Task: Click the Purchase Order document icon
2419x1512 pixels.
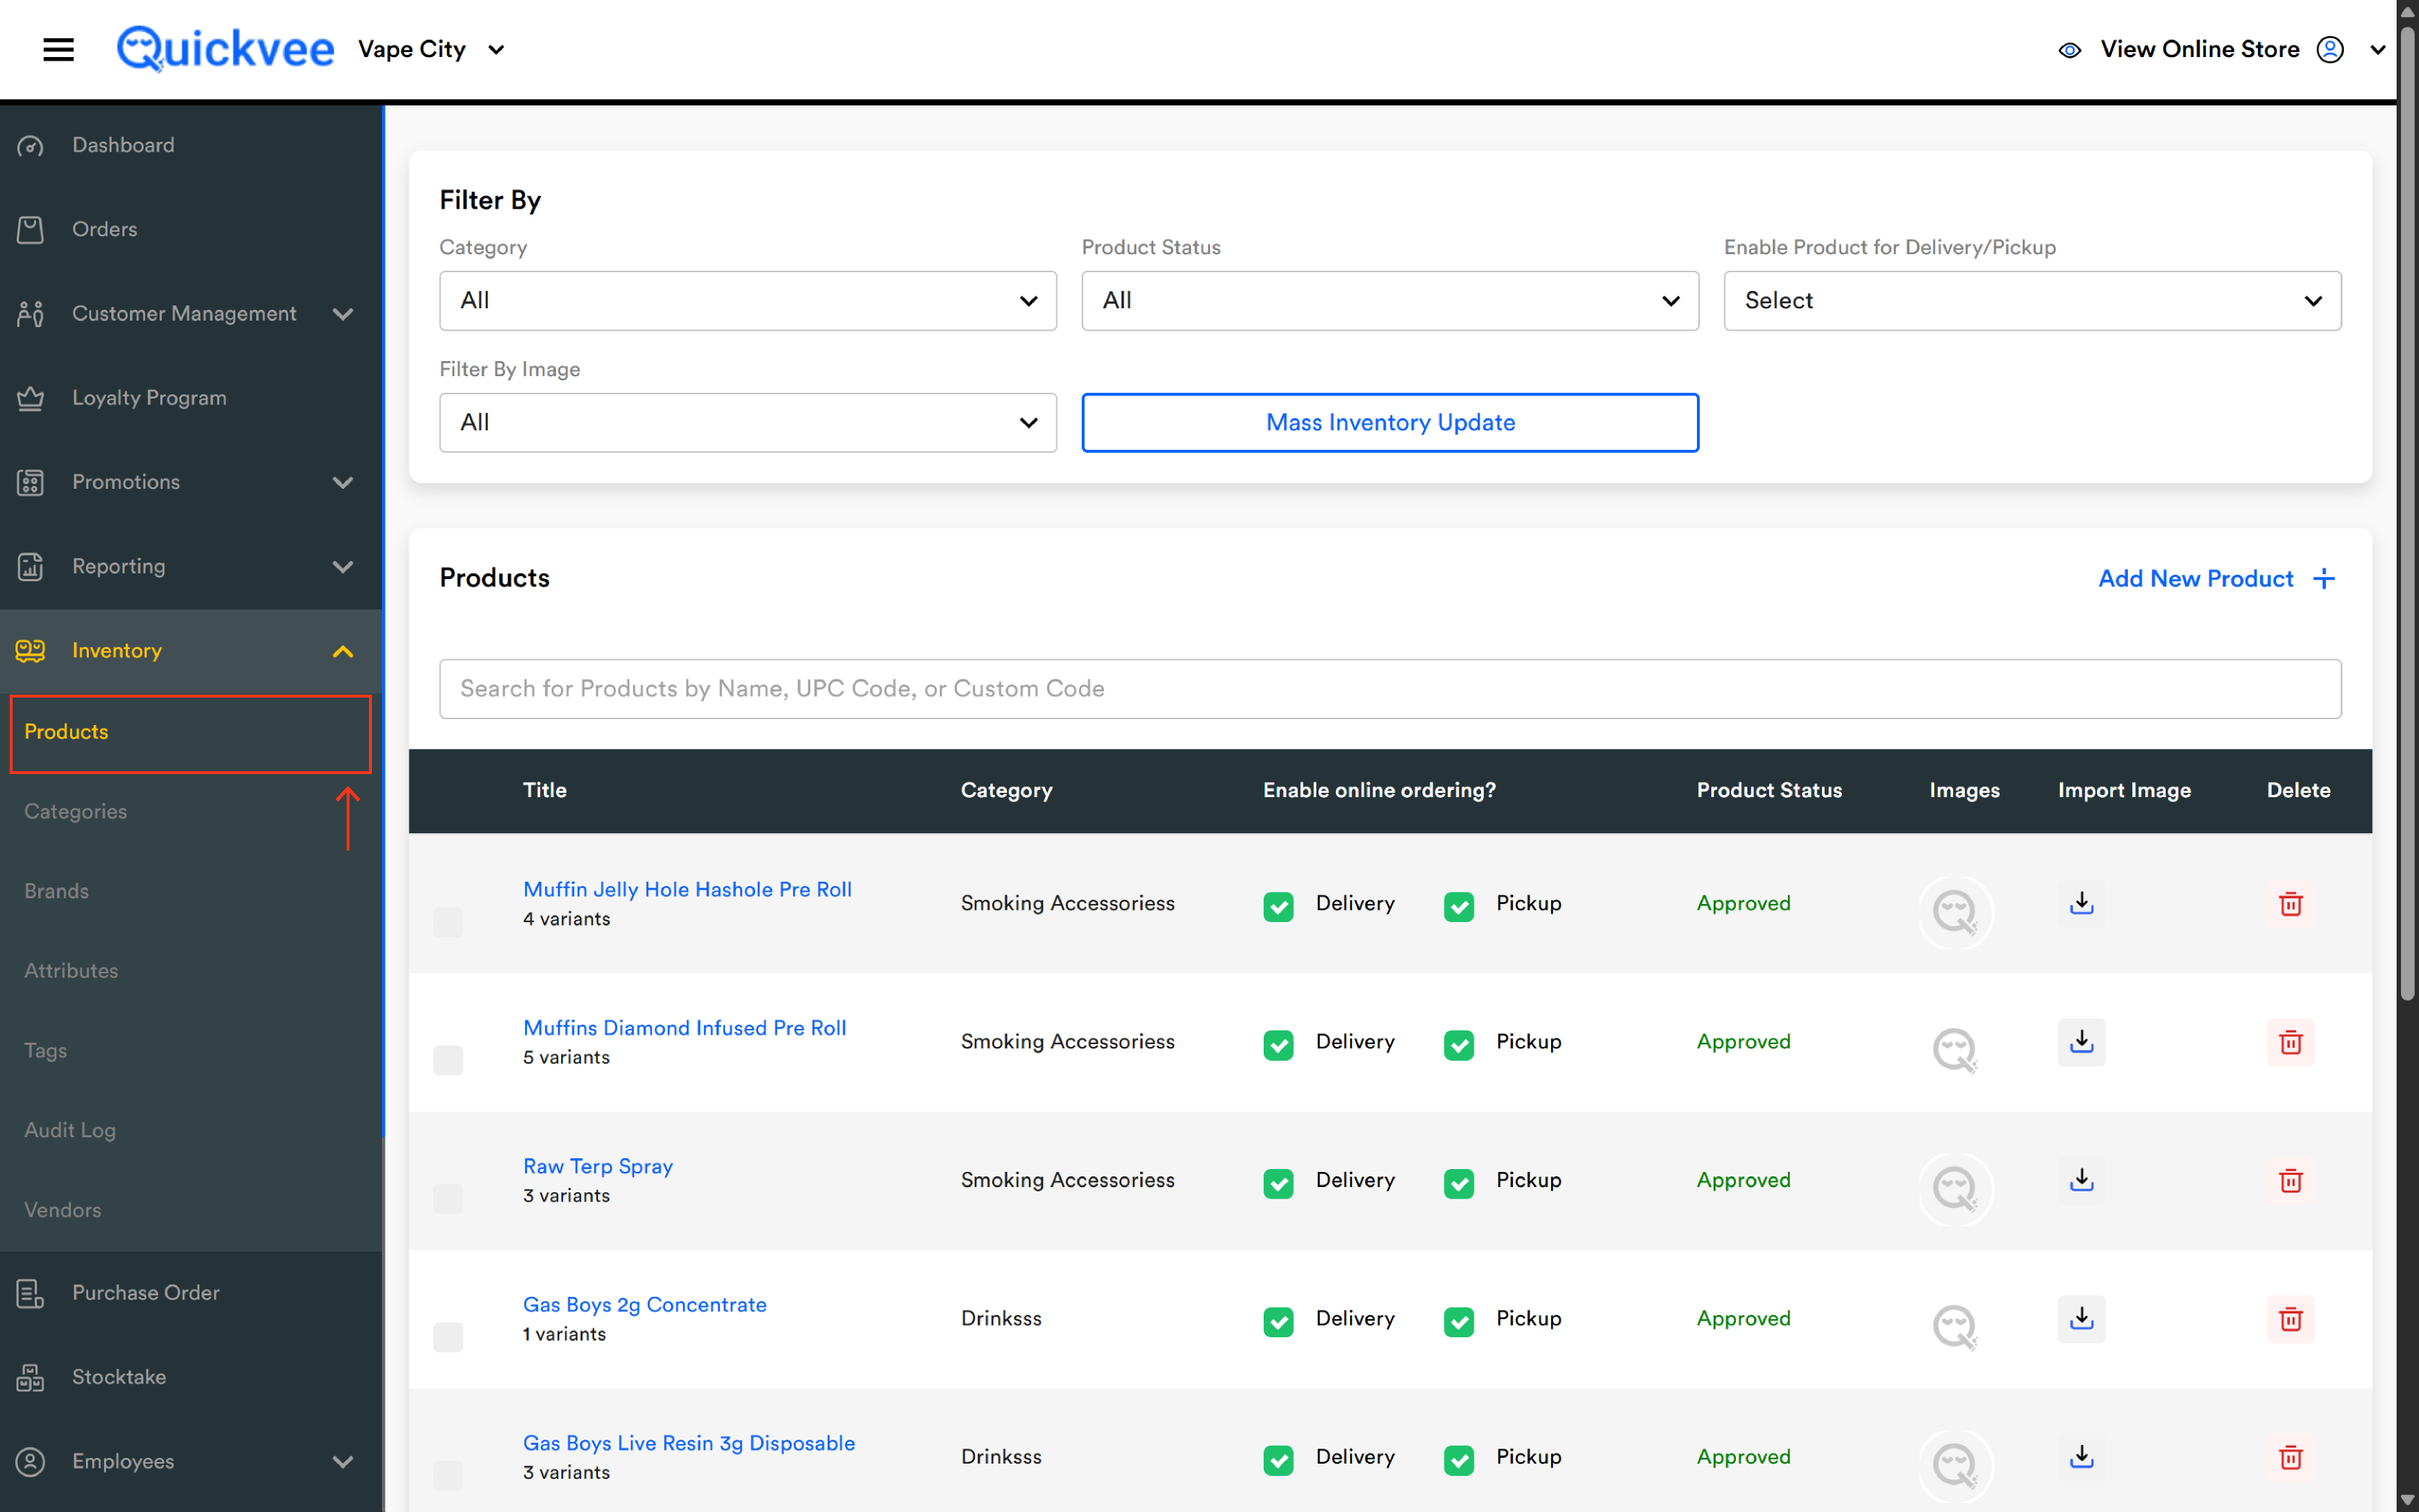Action: tap(30, 1293)
